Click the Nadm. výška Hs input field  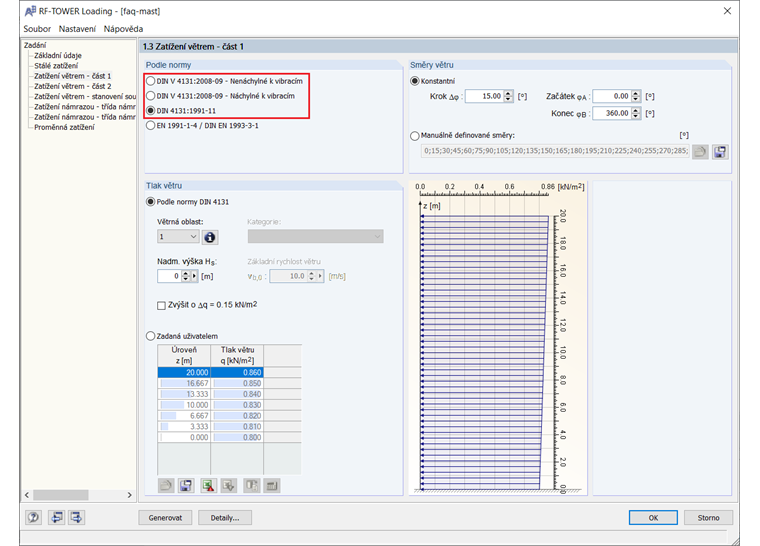169,276
